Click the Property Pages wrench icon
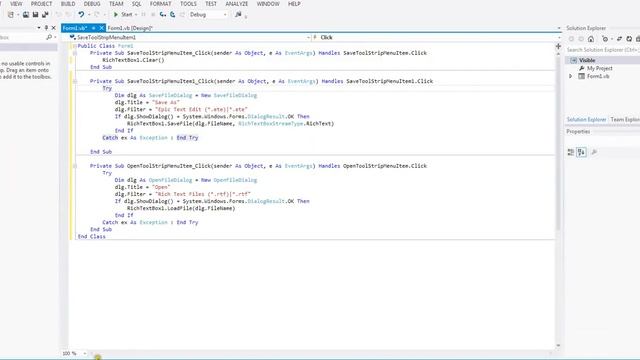The height and width of the screenshot is (360, 640). [x=594, y=152]
